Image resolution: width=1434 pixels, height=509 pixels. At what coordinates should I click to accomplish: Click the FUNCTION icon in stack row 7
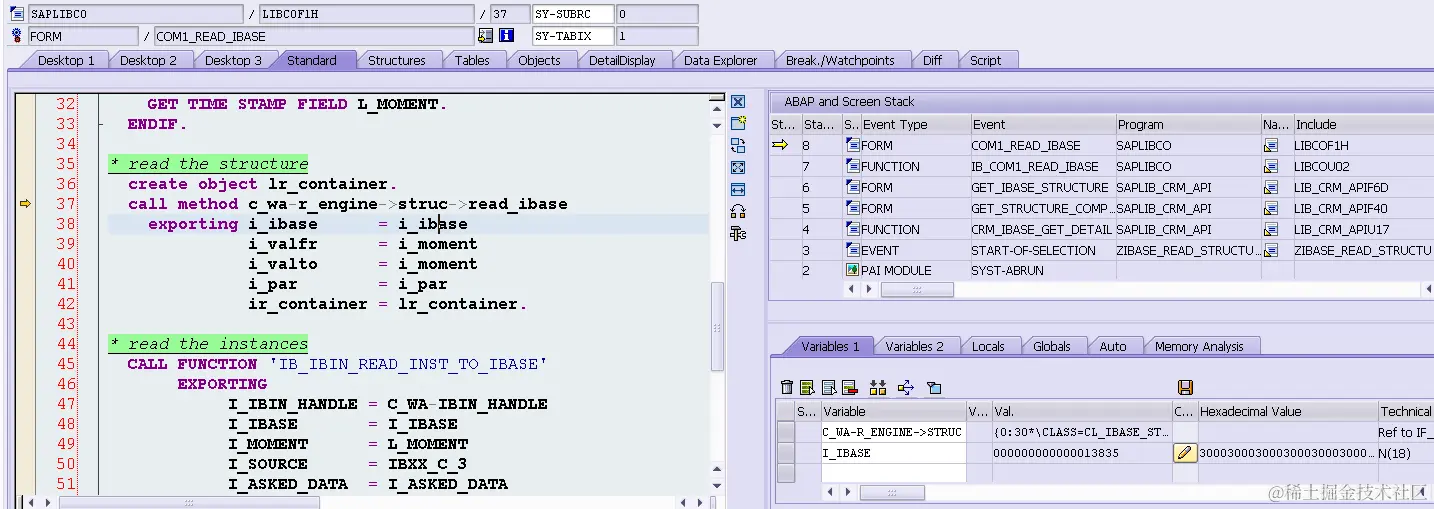click(853, 166)
